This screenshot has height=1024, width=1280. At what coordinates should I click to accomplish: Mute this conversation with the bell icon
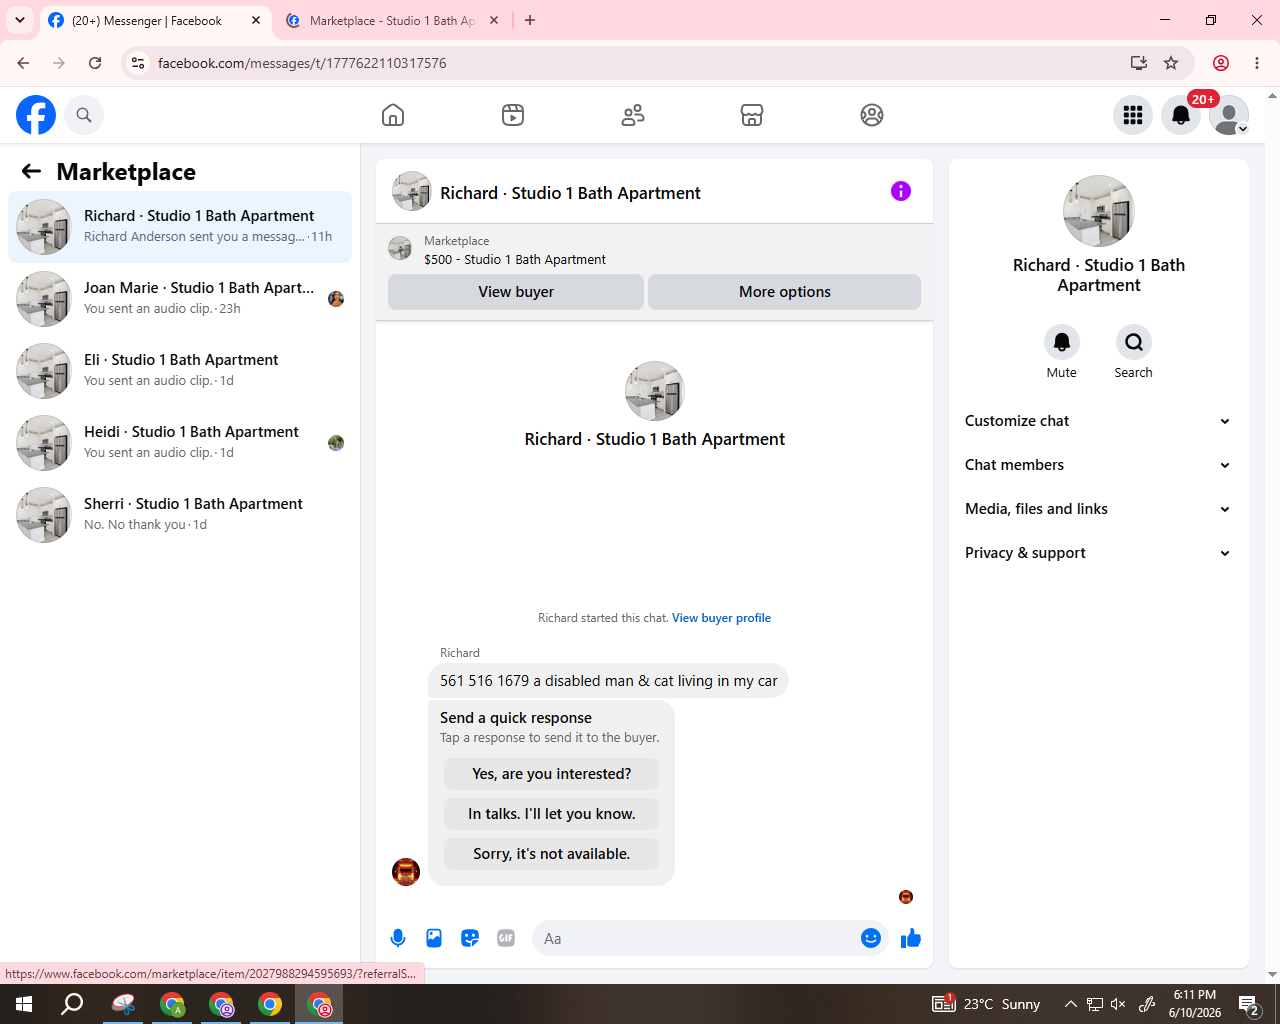coord(1062,342)
